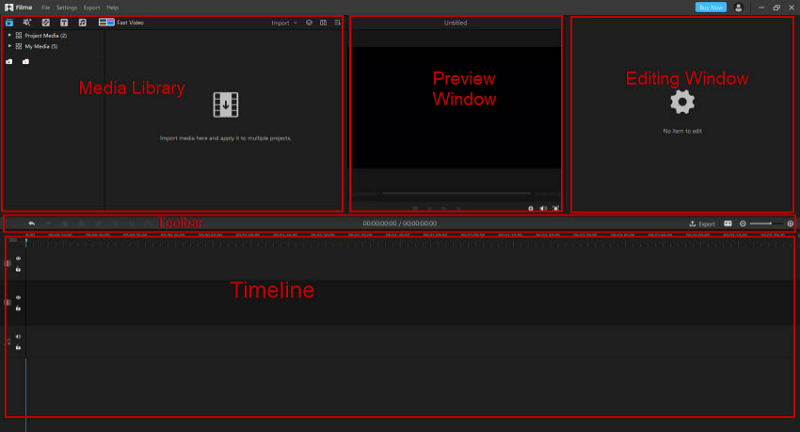Click the timeline zoom slider

pos(767,223)
